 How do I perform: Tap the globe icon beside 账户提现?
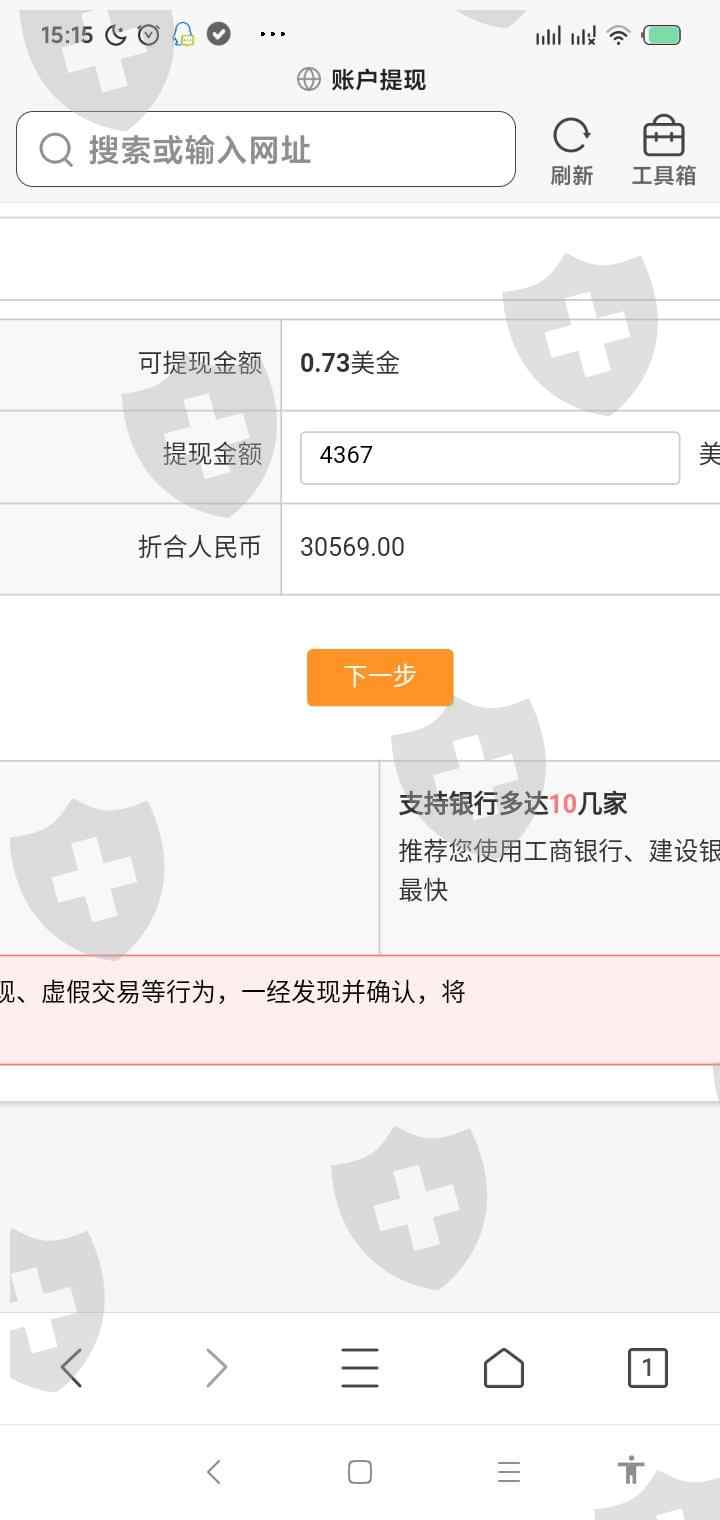coord(309,79)
